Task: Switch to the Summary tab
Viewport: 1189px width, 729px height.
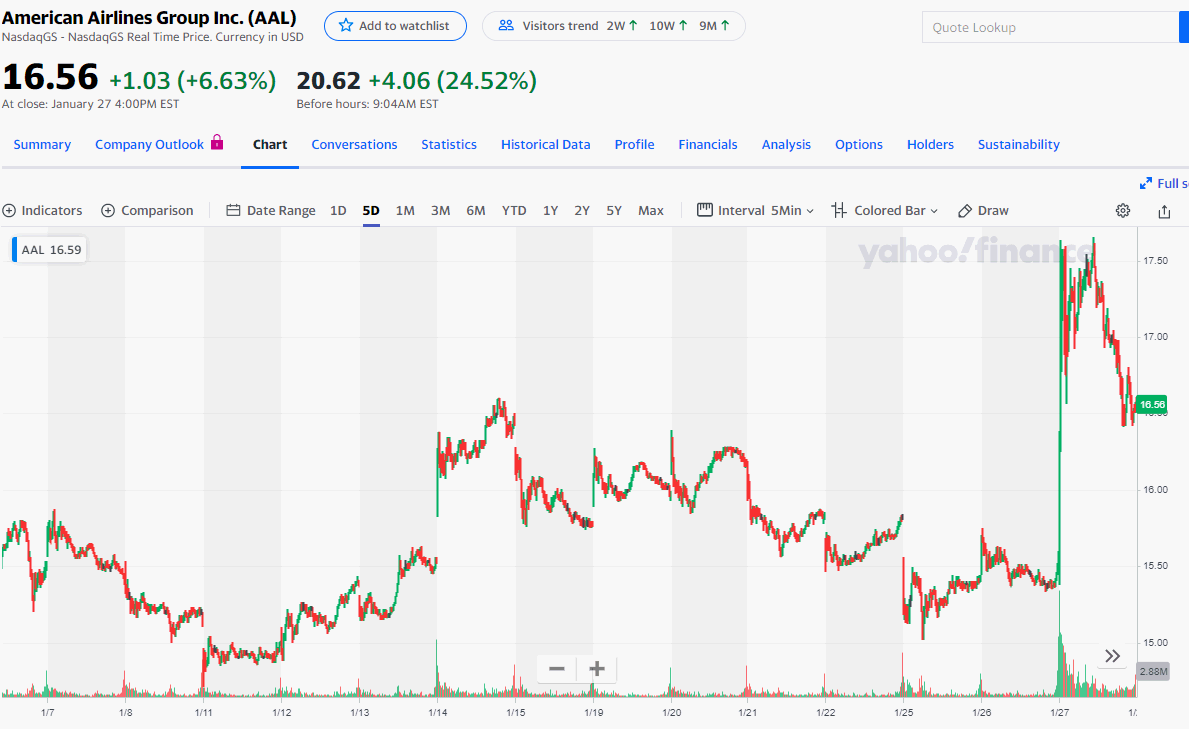Action: 42,144
